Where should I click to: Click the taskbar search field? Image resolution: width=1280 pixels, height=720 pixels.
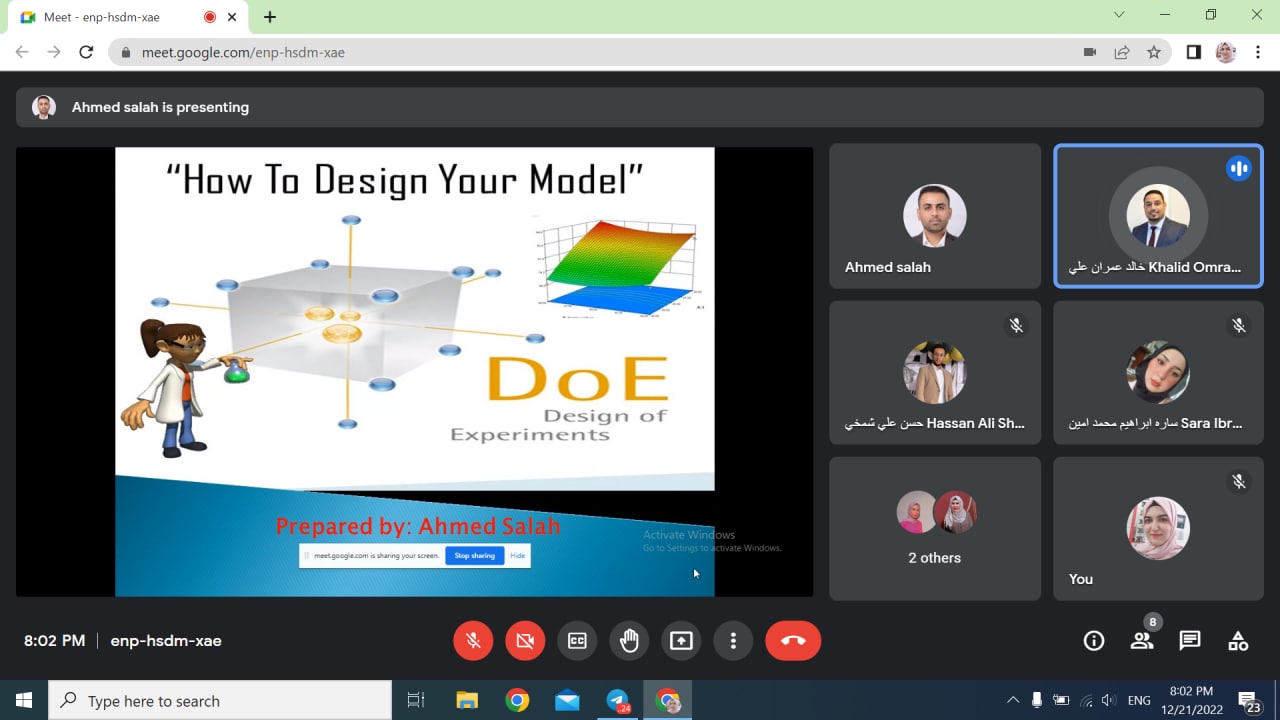tap(220, 699)
